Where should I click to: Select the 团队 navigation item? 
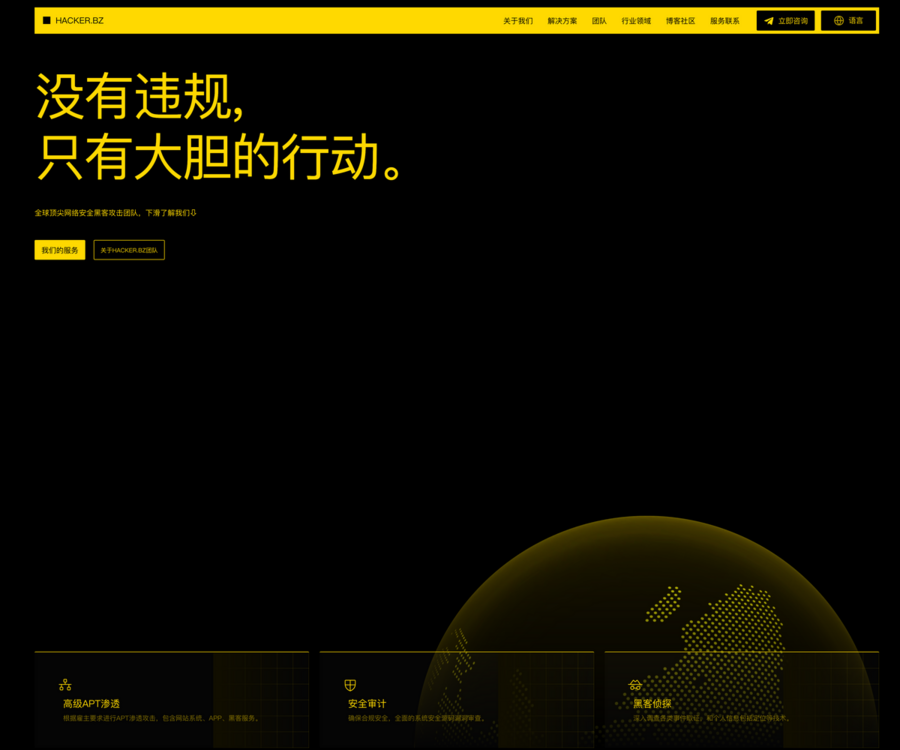[599, 21]
